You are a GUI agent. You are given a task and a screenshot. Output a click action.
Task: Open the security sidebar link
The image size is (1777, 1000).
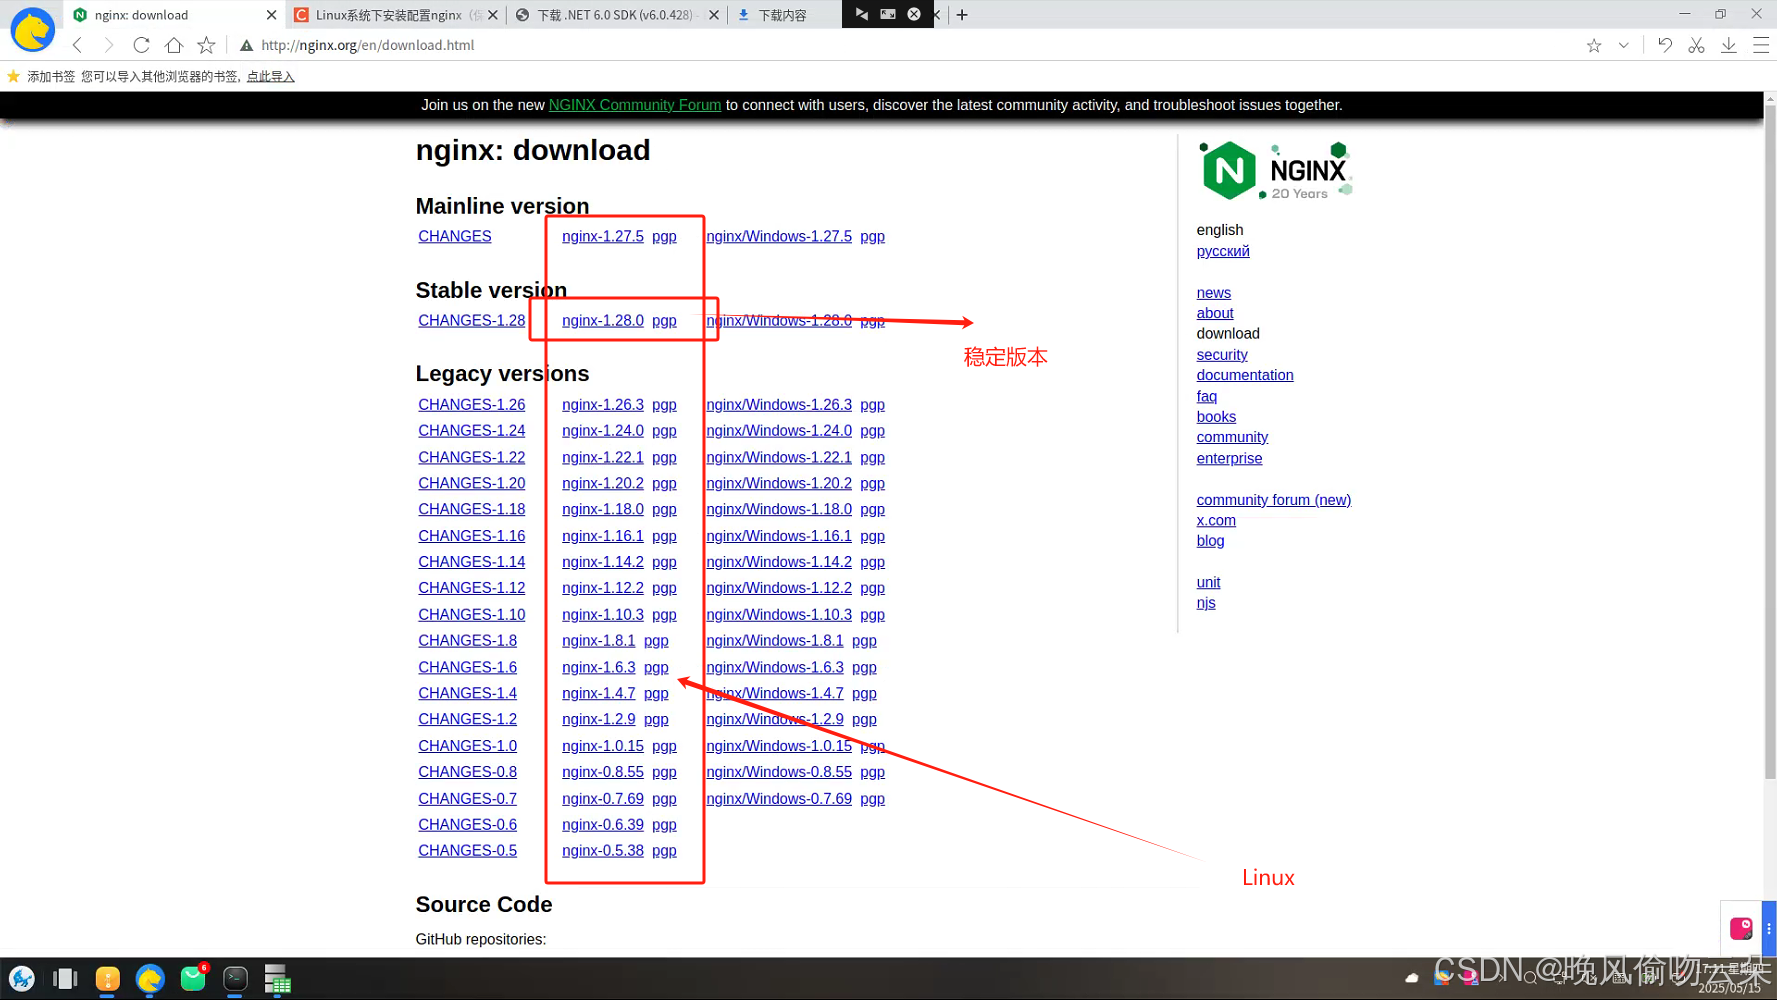[1222, 354]
